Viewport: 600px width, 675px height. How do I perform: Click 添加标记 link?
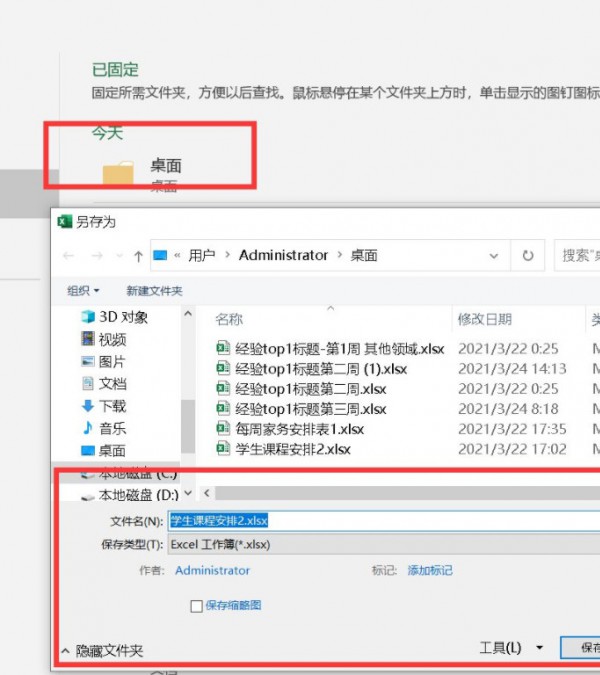[430, 570]
